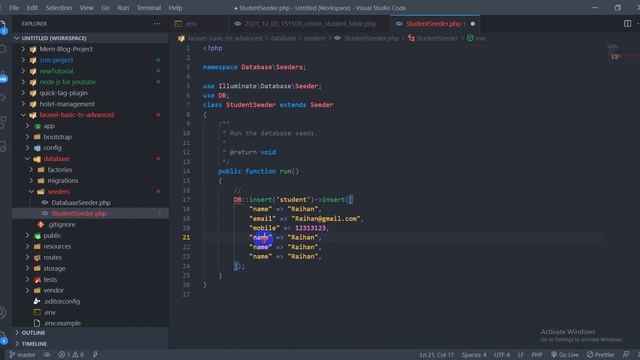The height and width of the screenshot is (360, 640).
Task: Open the problems errors and warnings indicator
Action: (71, 355)
